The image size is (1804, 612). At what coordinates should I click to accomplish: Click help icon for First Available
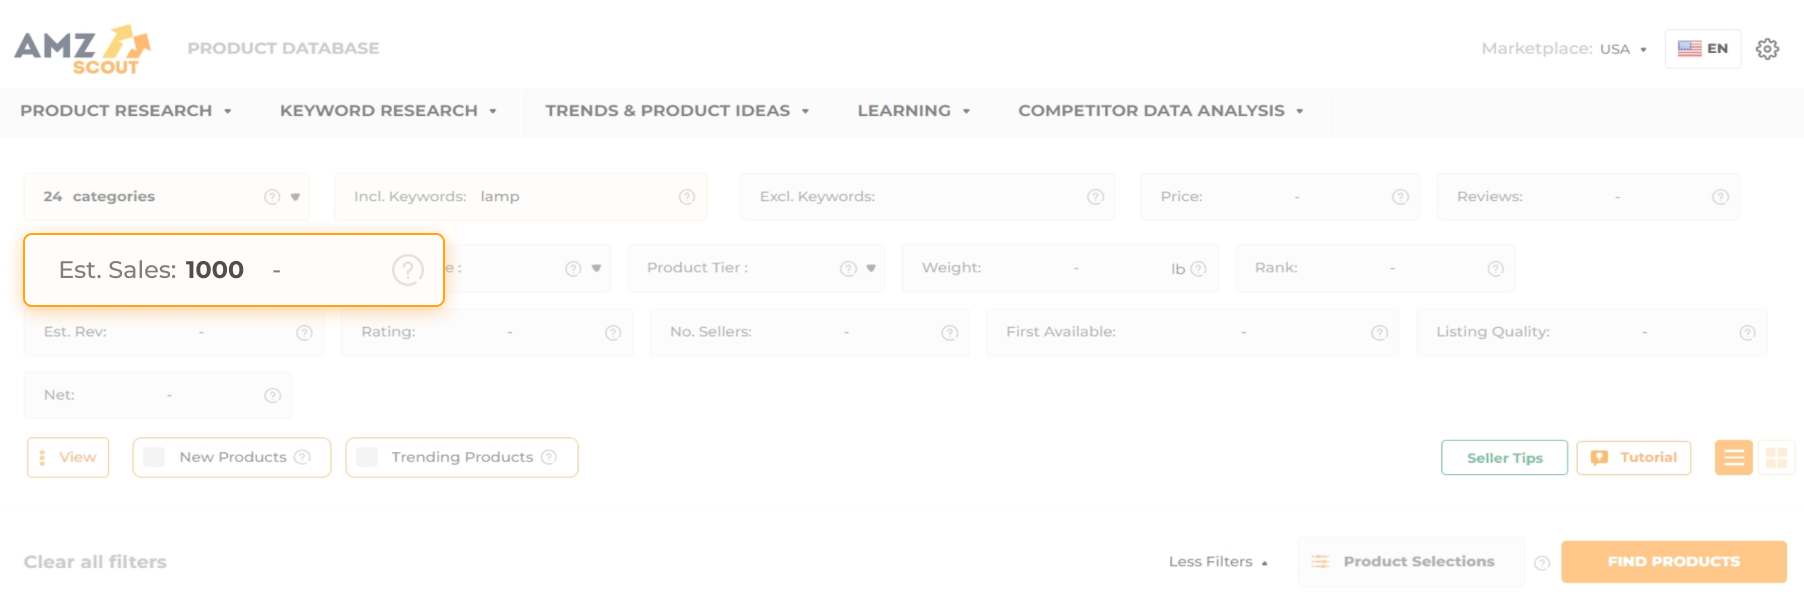[x=1379, y=332]
